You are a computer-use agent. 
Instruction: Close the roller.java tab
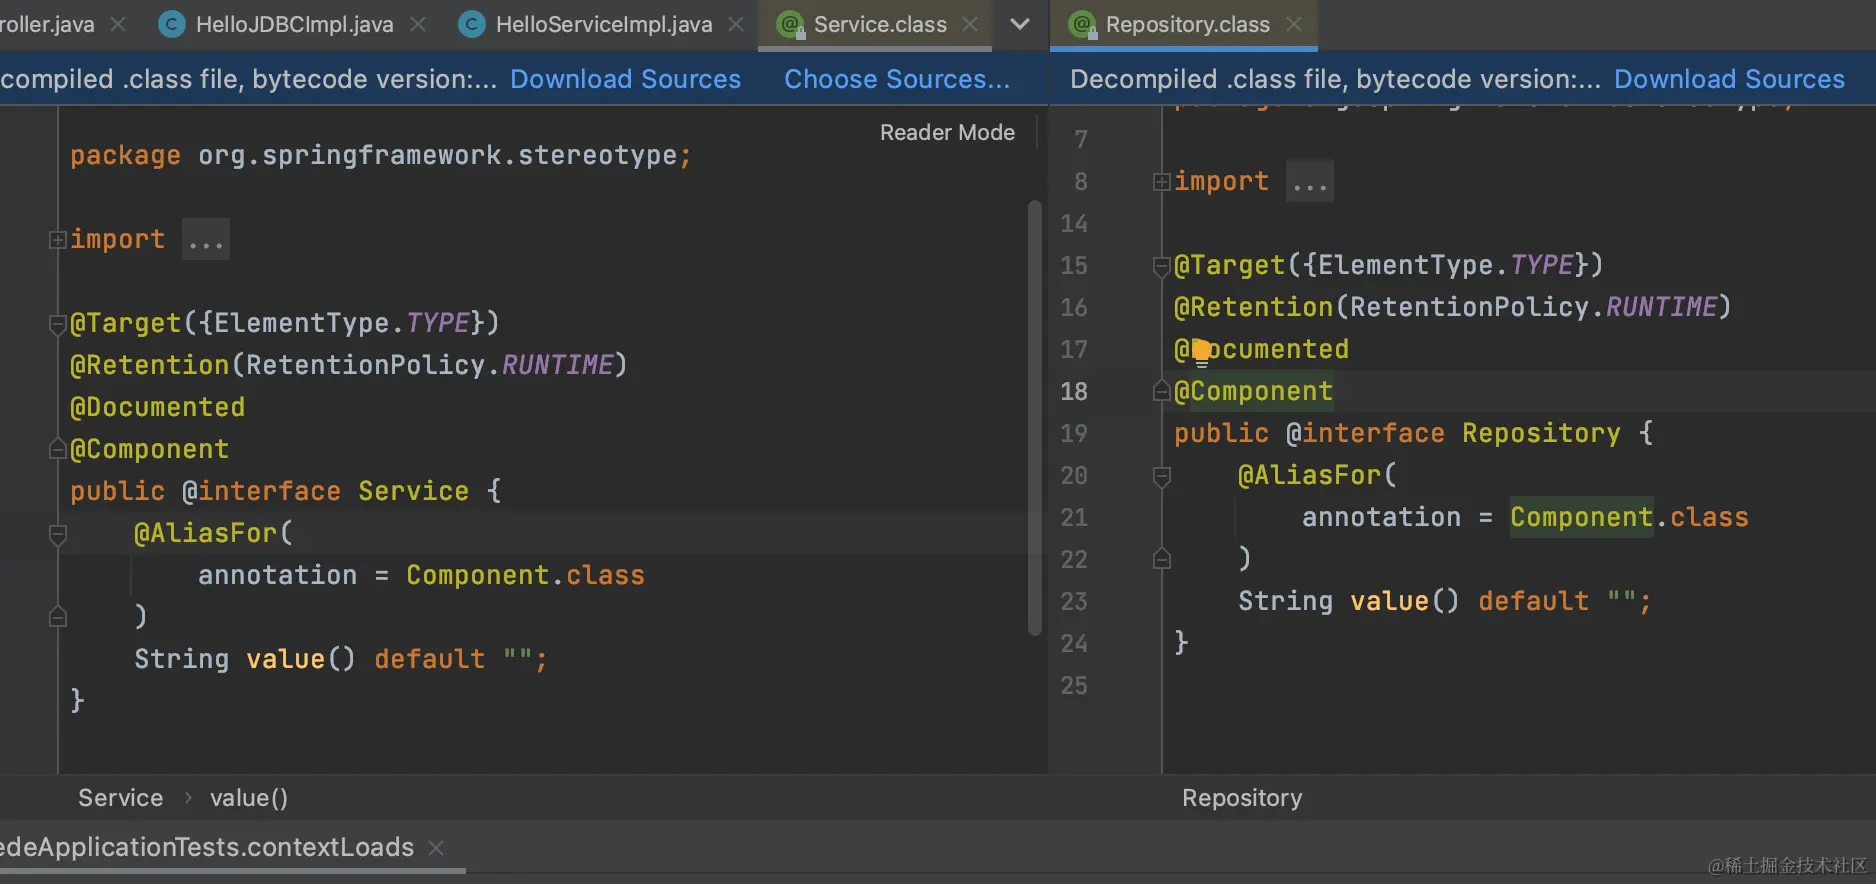pyautogui.click(x=118, y=24)
